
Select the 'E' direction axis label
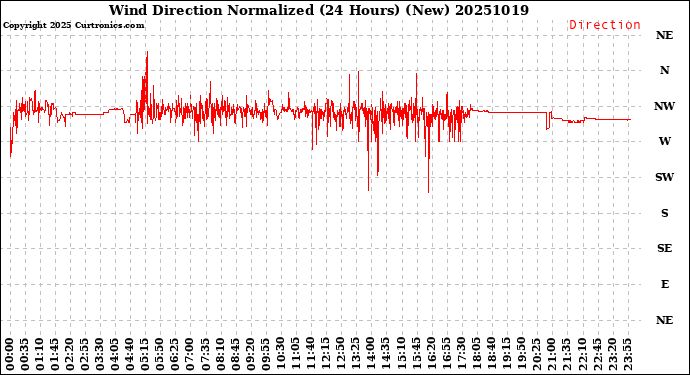click(664, 284)
